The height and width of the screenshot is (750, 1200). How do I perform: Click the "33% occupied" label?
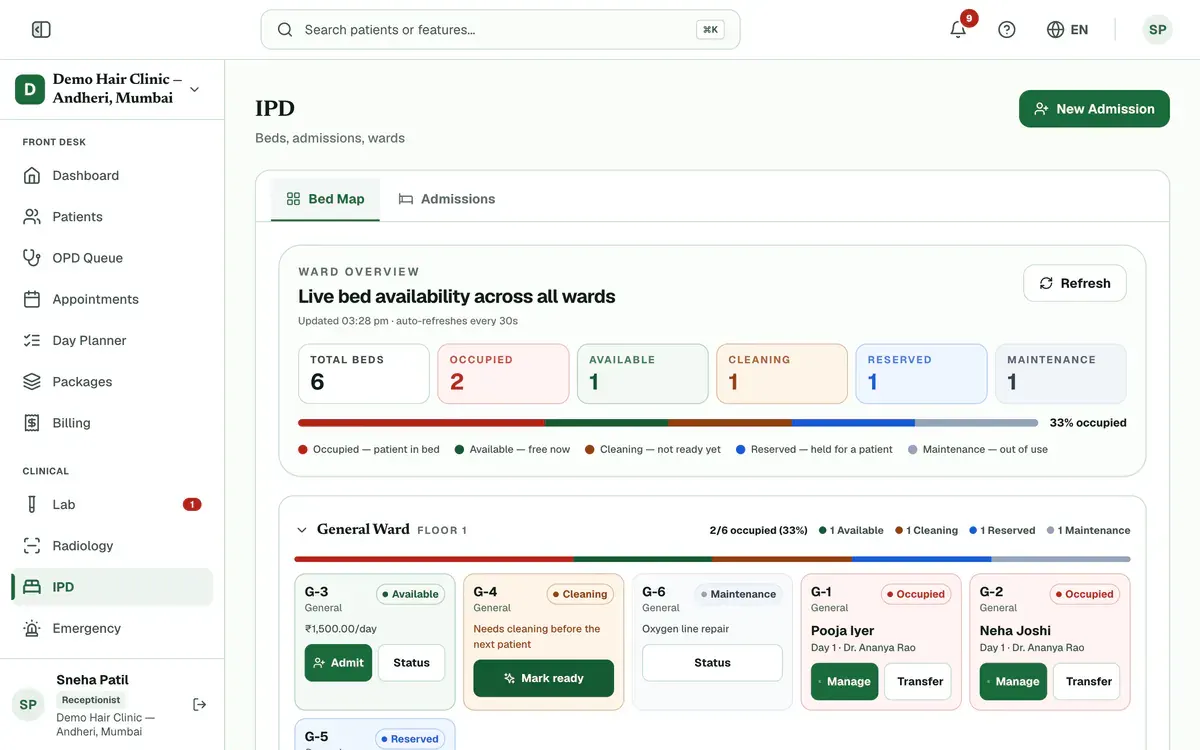[x=1088, y=423]
